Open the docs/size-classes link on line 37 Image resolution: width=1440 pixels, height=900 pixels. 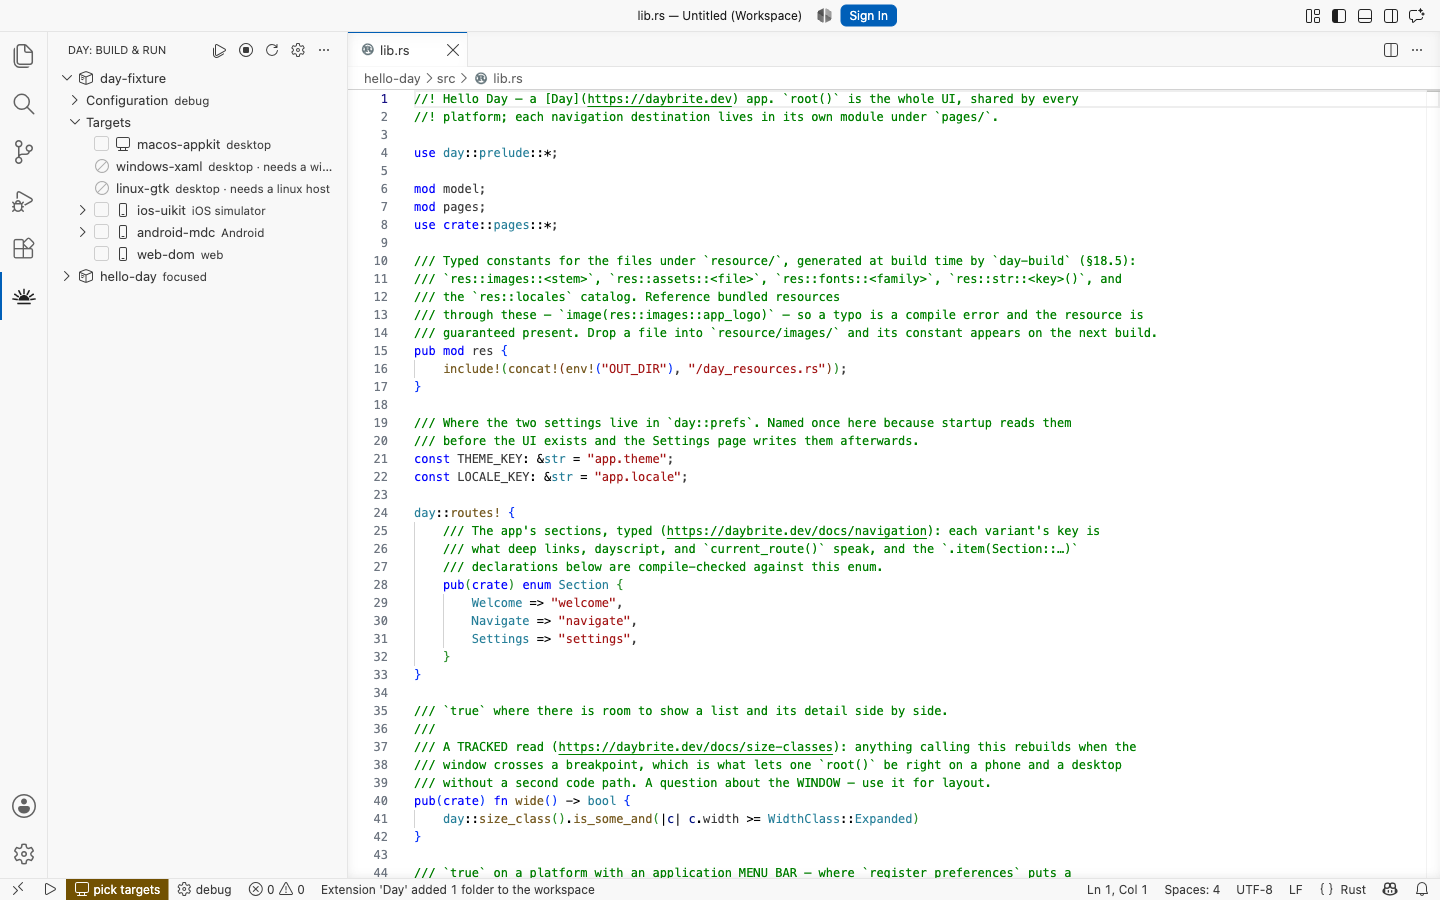(696, 747)
